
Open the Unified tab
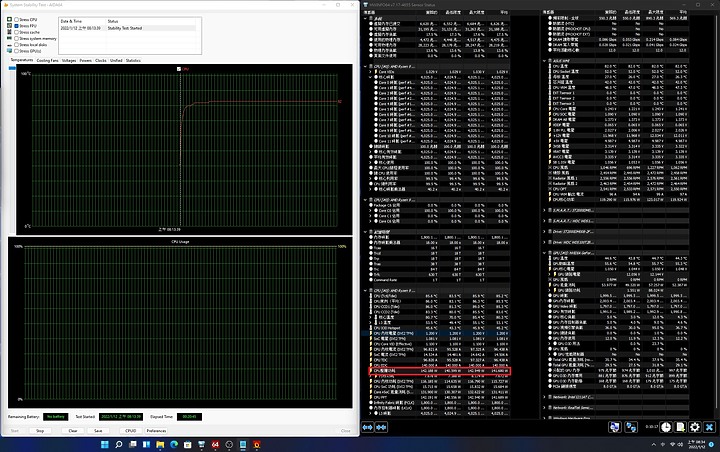tap(116, 60)
